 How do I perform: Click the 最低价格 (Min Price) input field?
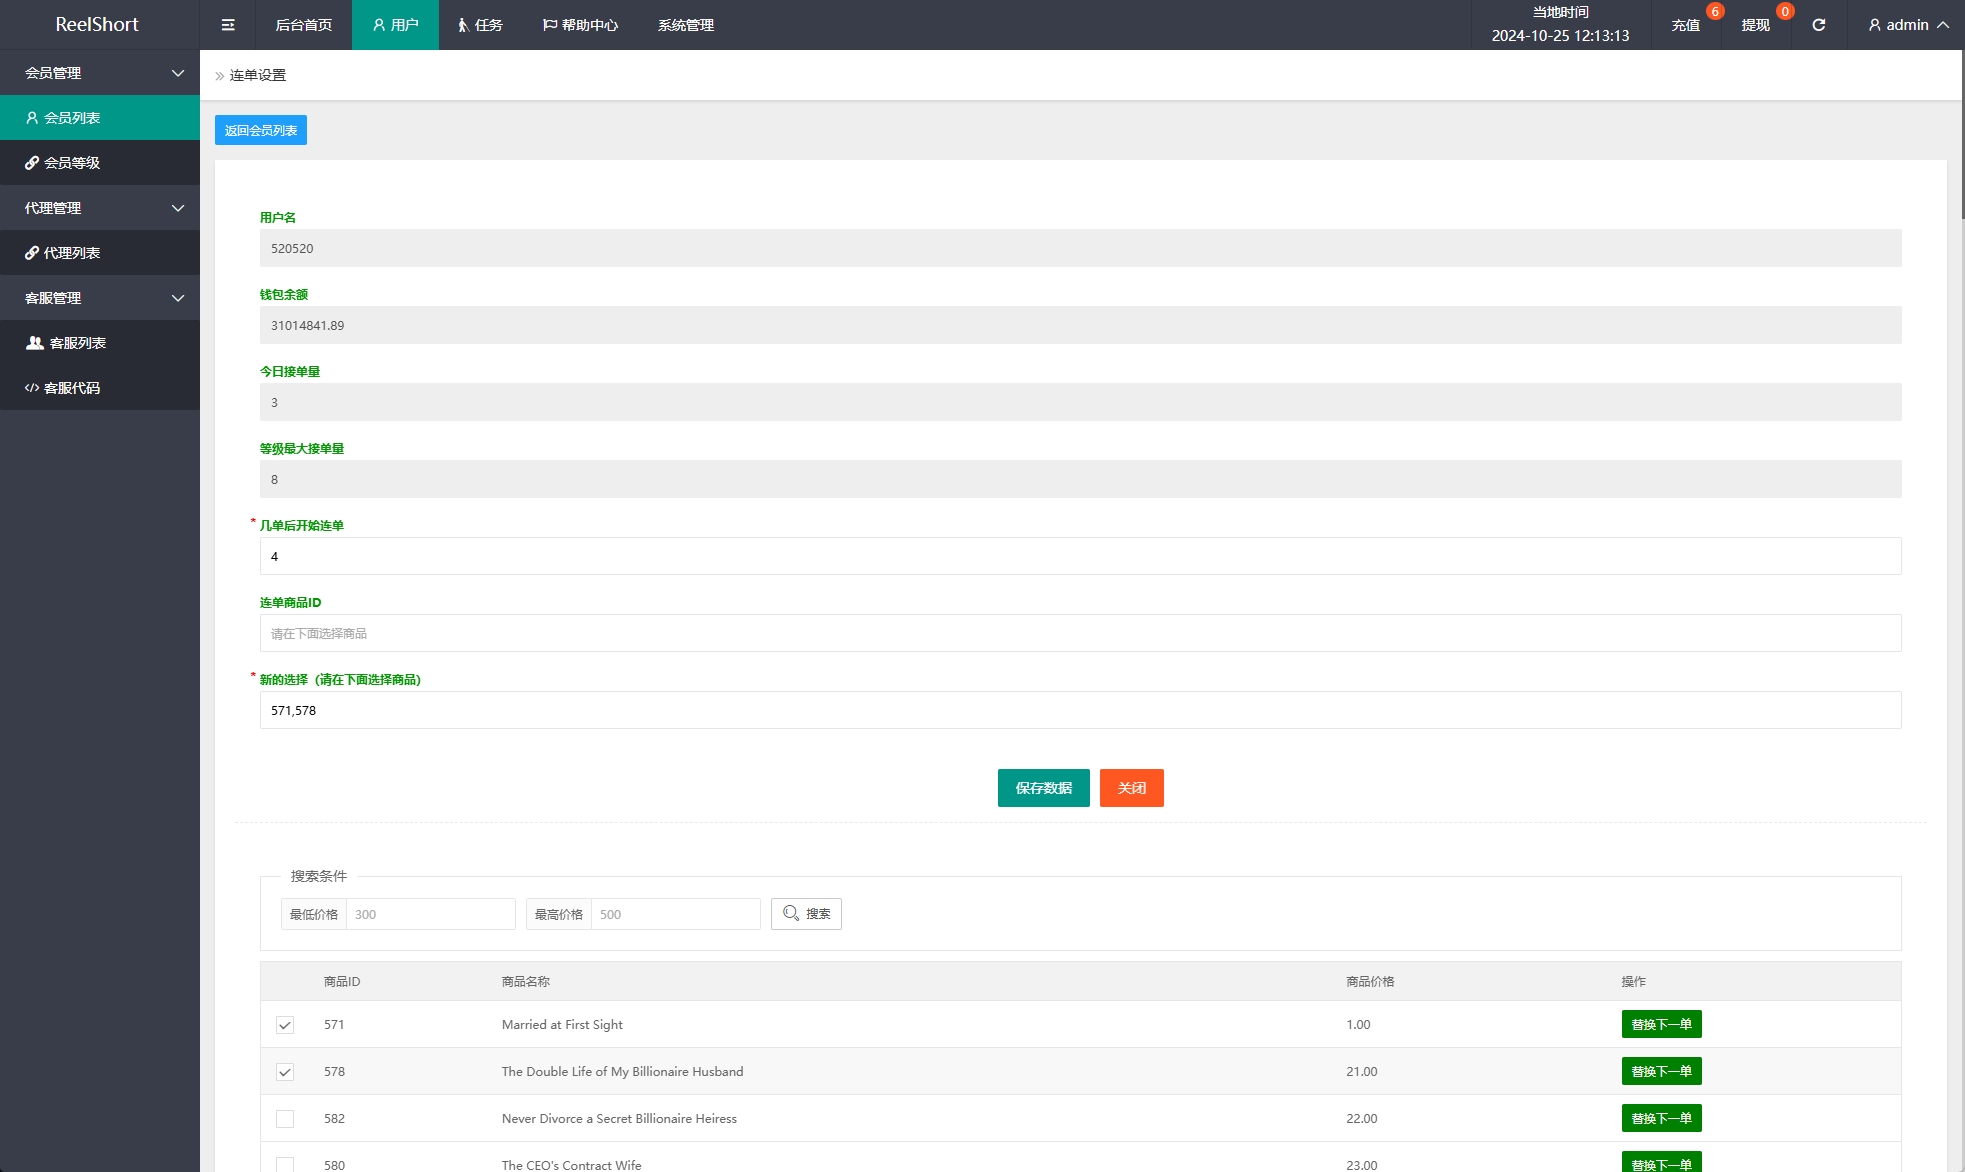click(430, 914)
